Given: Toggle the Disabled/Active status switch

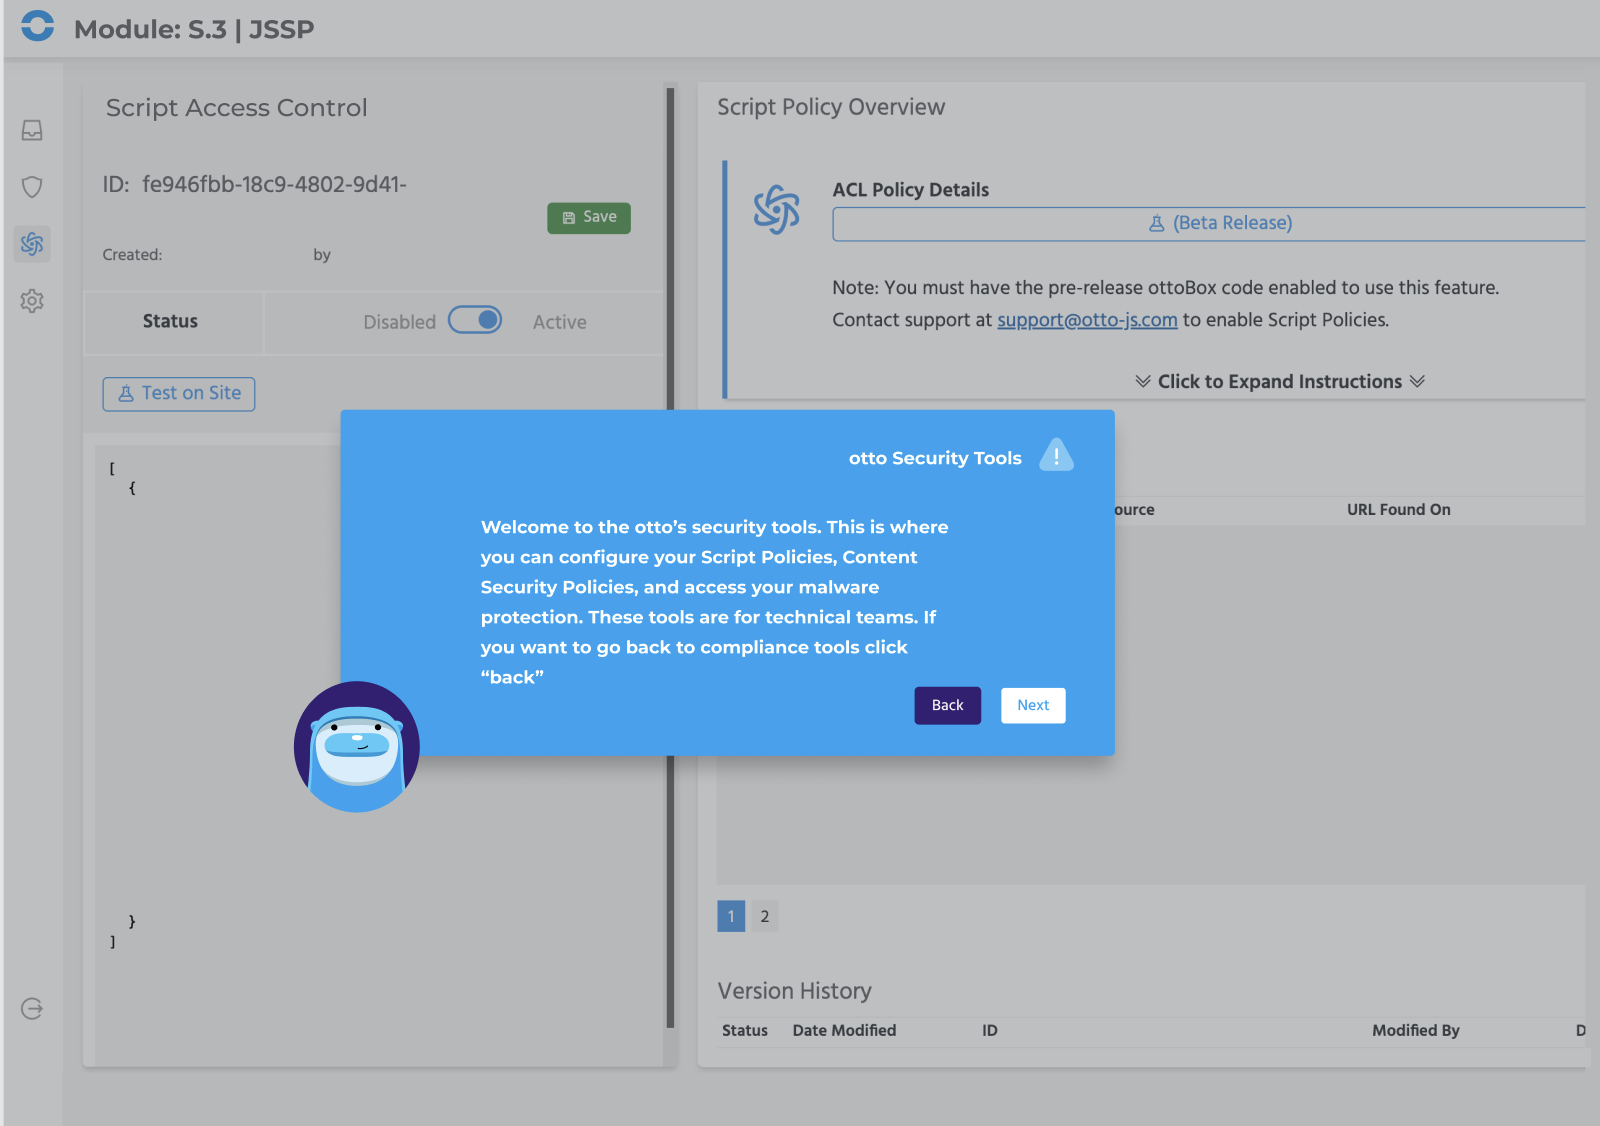Looking at the screenshot, I should pyautogui.click(x=475, y=320).
